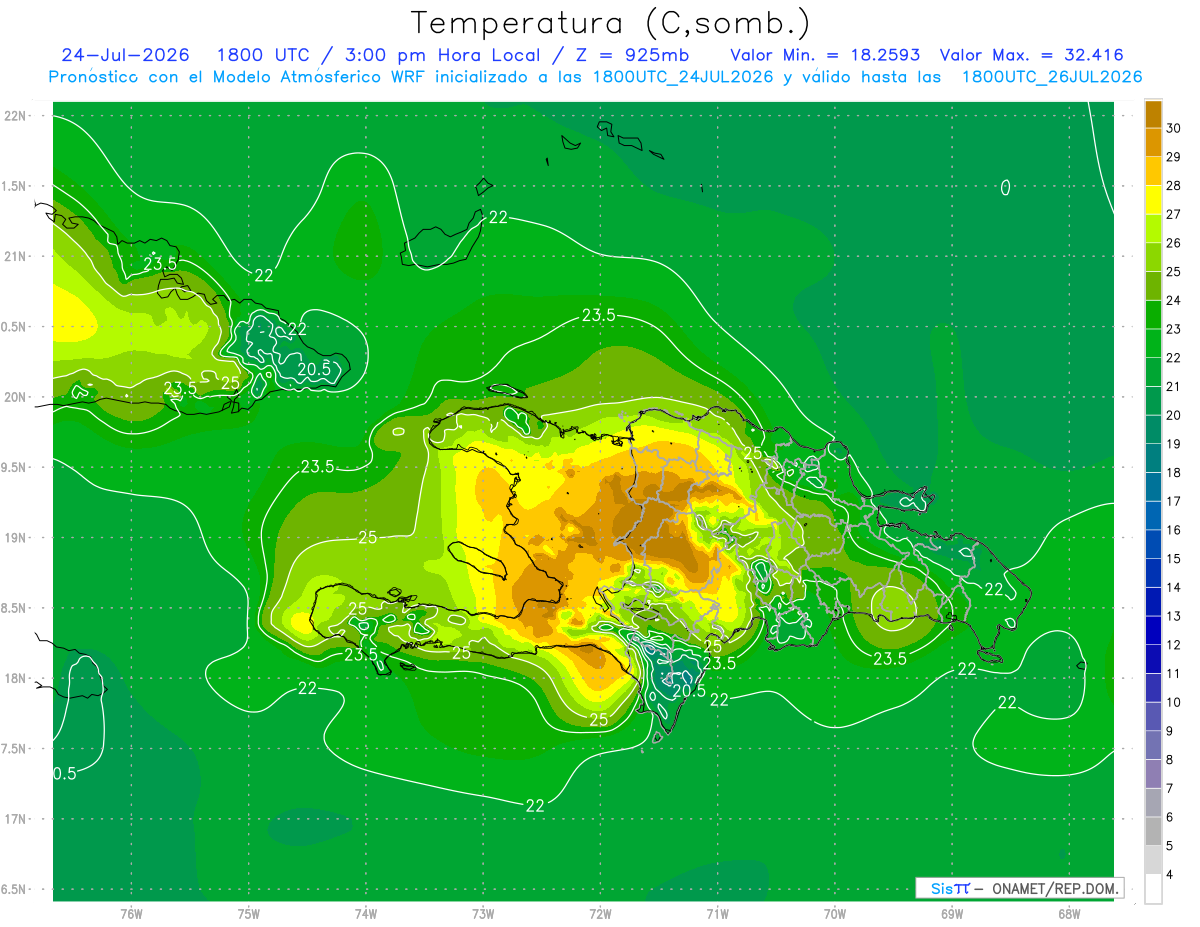The image size is (1200, 927).
Task: Click the "73W" longitude axis label
Action: pyautogui.click(x=483, y=914)
